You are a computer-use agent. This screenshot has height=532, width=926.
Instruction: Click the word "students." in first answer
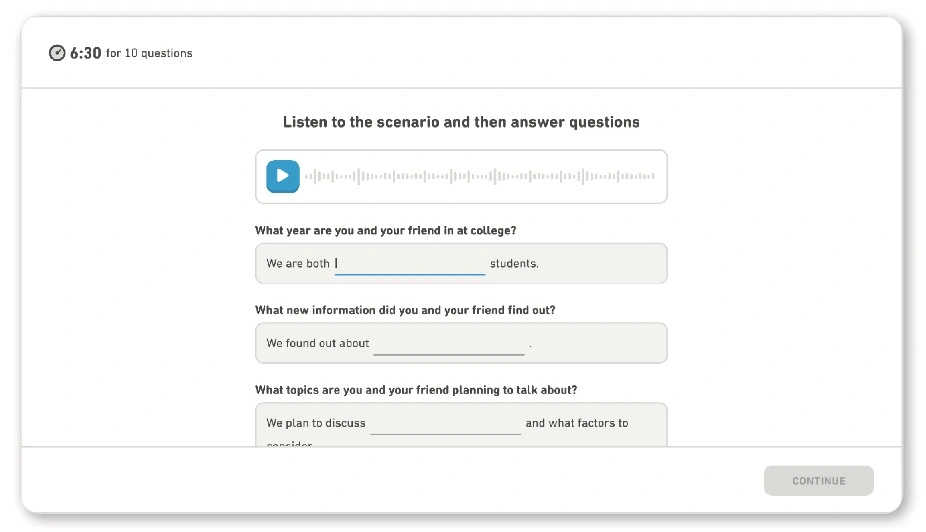click(x=514, y=264)
